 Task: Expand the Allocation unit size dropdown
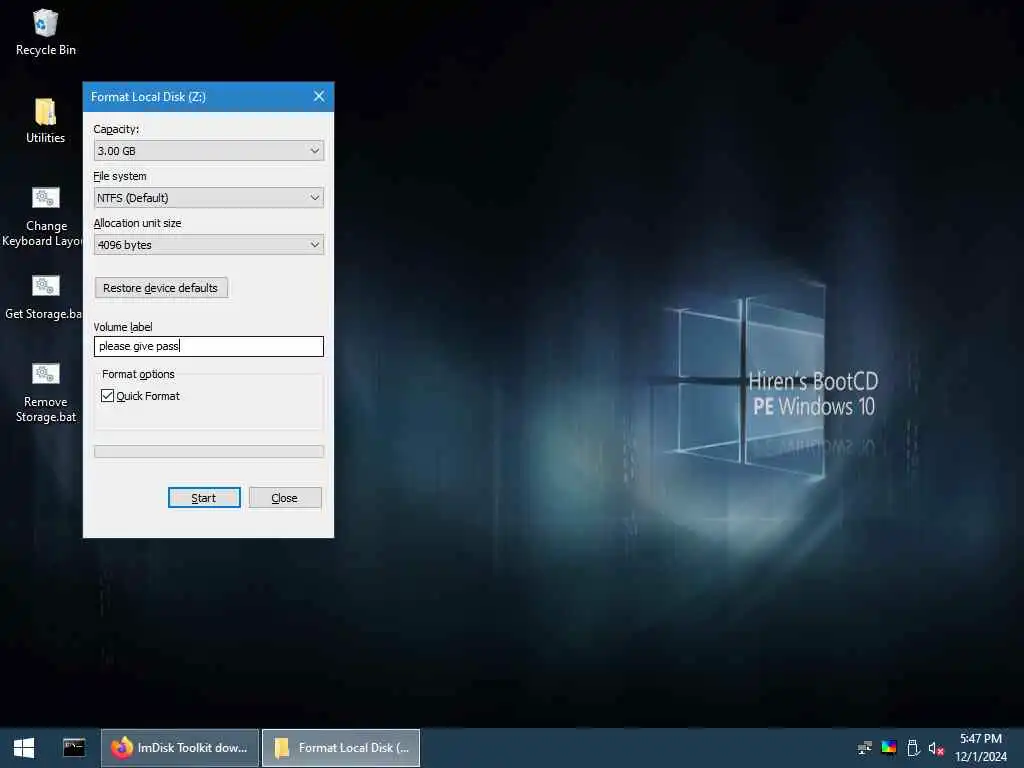pyautogui.click(x=208, y=245)
